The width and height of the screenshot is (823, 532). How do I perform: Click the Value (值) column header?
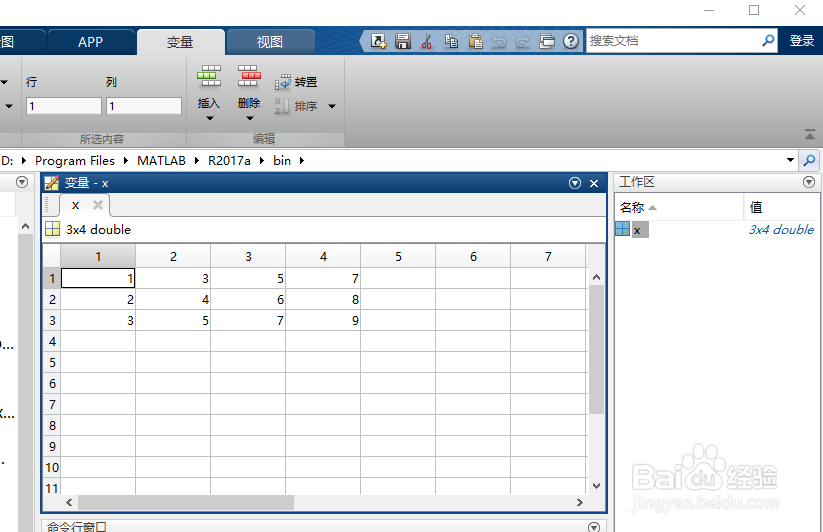click(782, 207)
